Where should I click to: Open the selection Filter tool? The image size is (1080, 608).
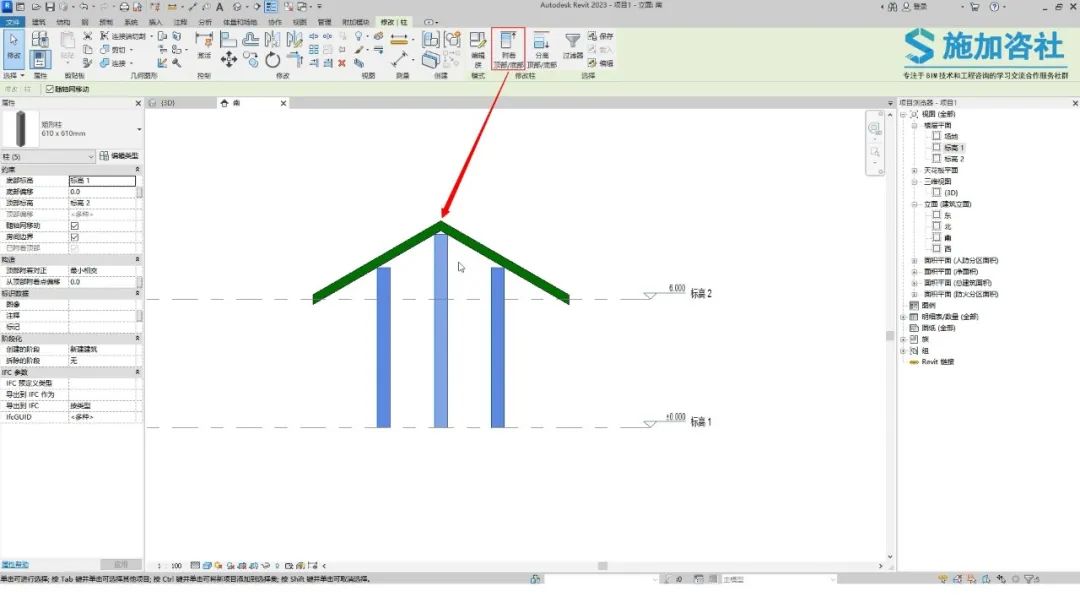[572, 45]
